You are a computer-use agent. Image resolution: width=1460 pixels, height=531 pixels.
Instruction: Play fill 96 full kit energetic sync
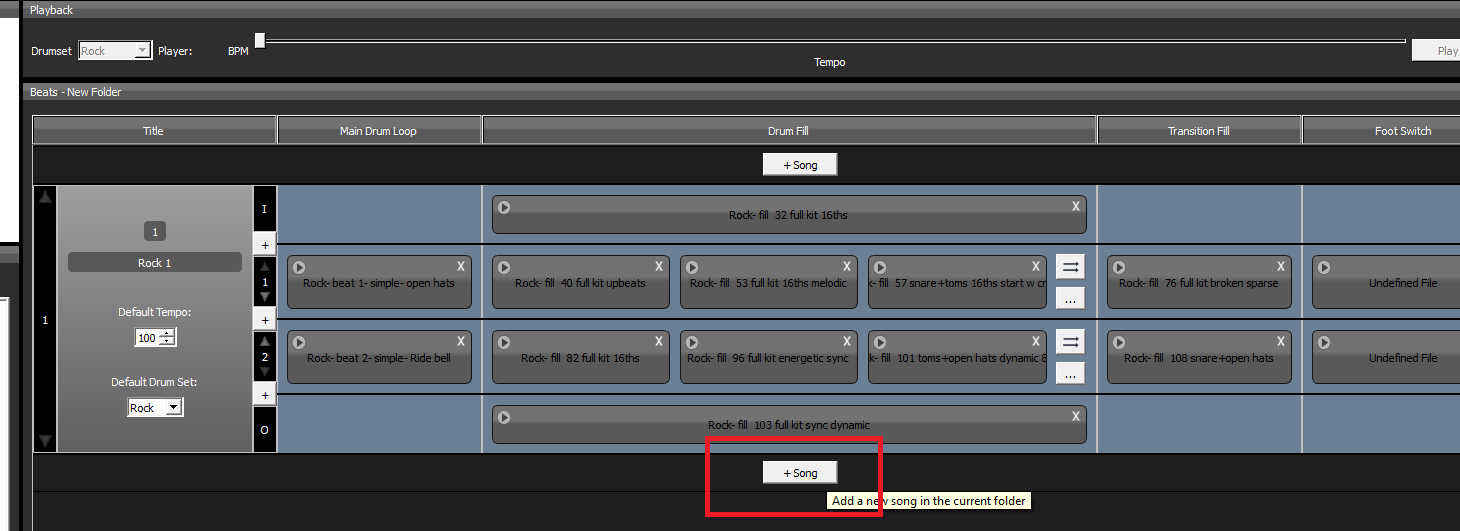(x=692, y=342)
